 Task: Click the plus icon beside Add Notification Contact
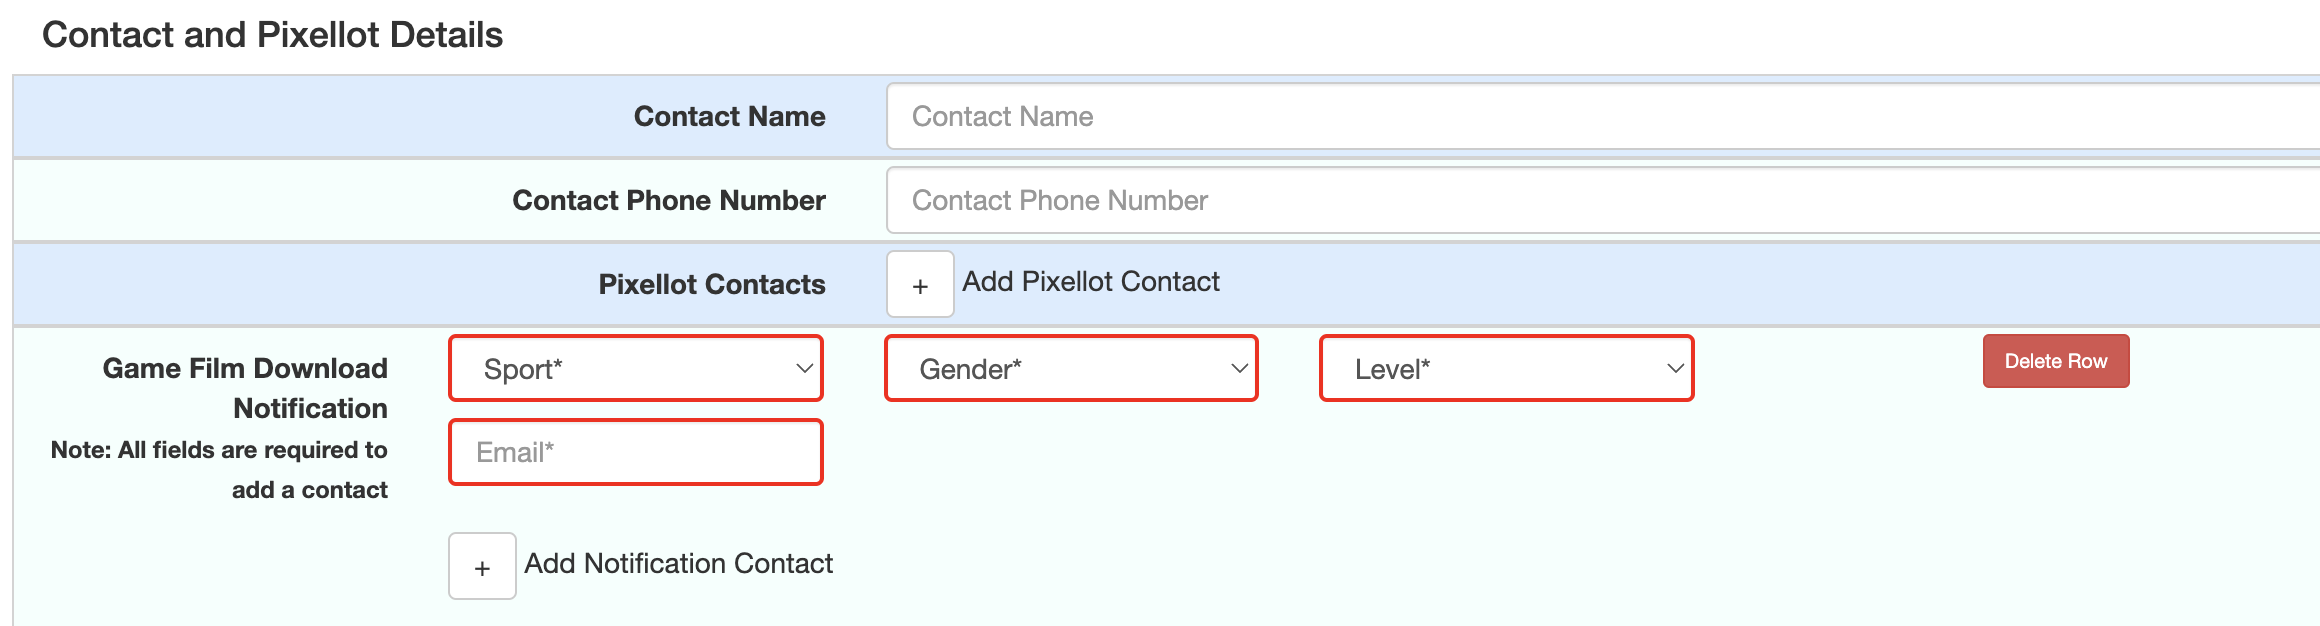pyautogui.click(x=482, y=566)
